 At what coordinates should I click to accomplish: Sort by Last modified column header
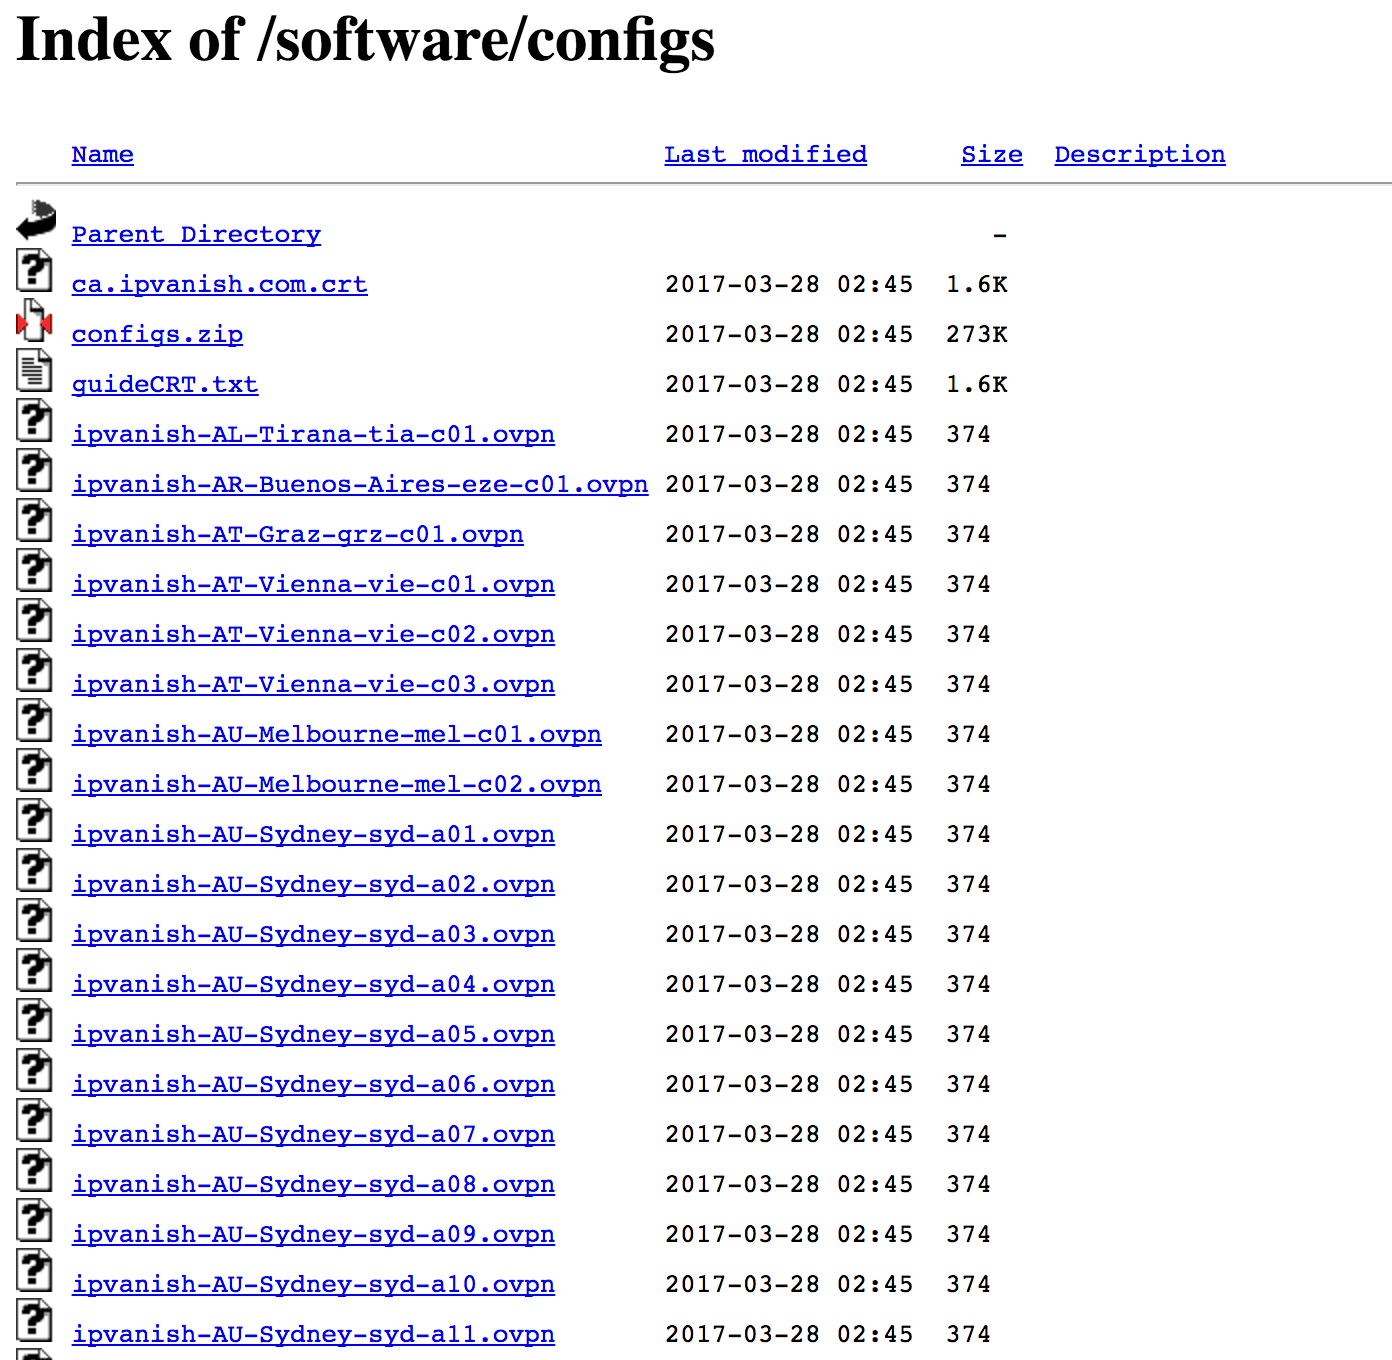pos(765,154)
